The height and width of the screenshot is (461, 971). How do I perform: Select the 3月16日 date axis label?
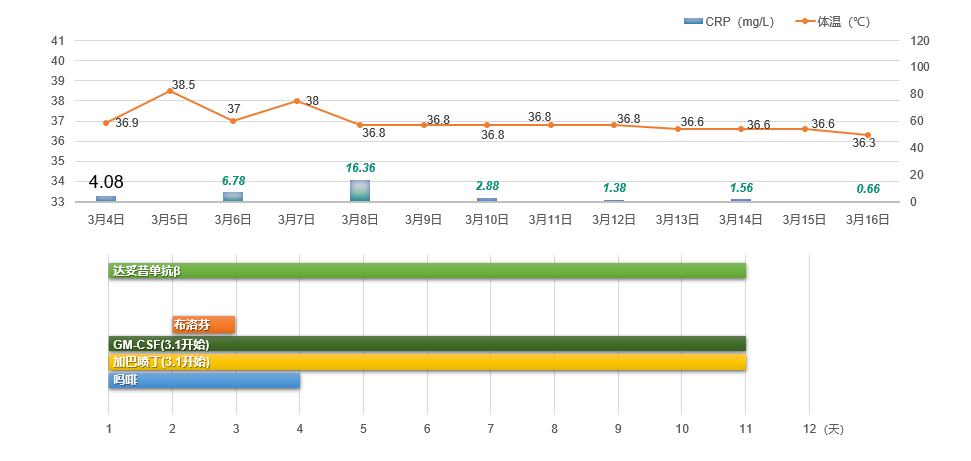tap(868, 220)
